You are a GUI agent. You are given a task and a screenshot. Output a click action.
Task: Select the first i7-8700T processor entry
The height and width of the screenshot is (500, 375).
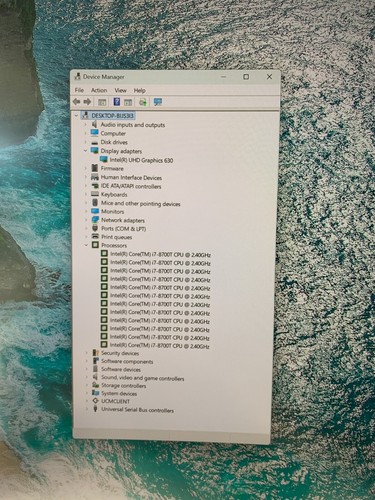[160, 255]
